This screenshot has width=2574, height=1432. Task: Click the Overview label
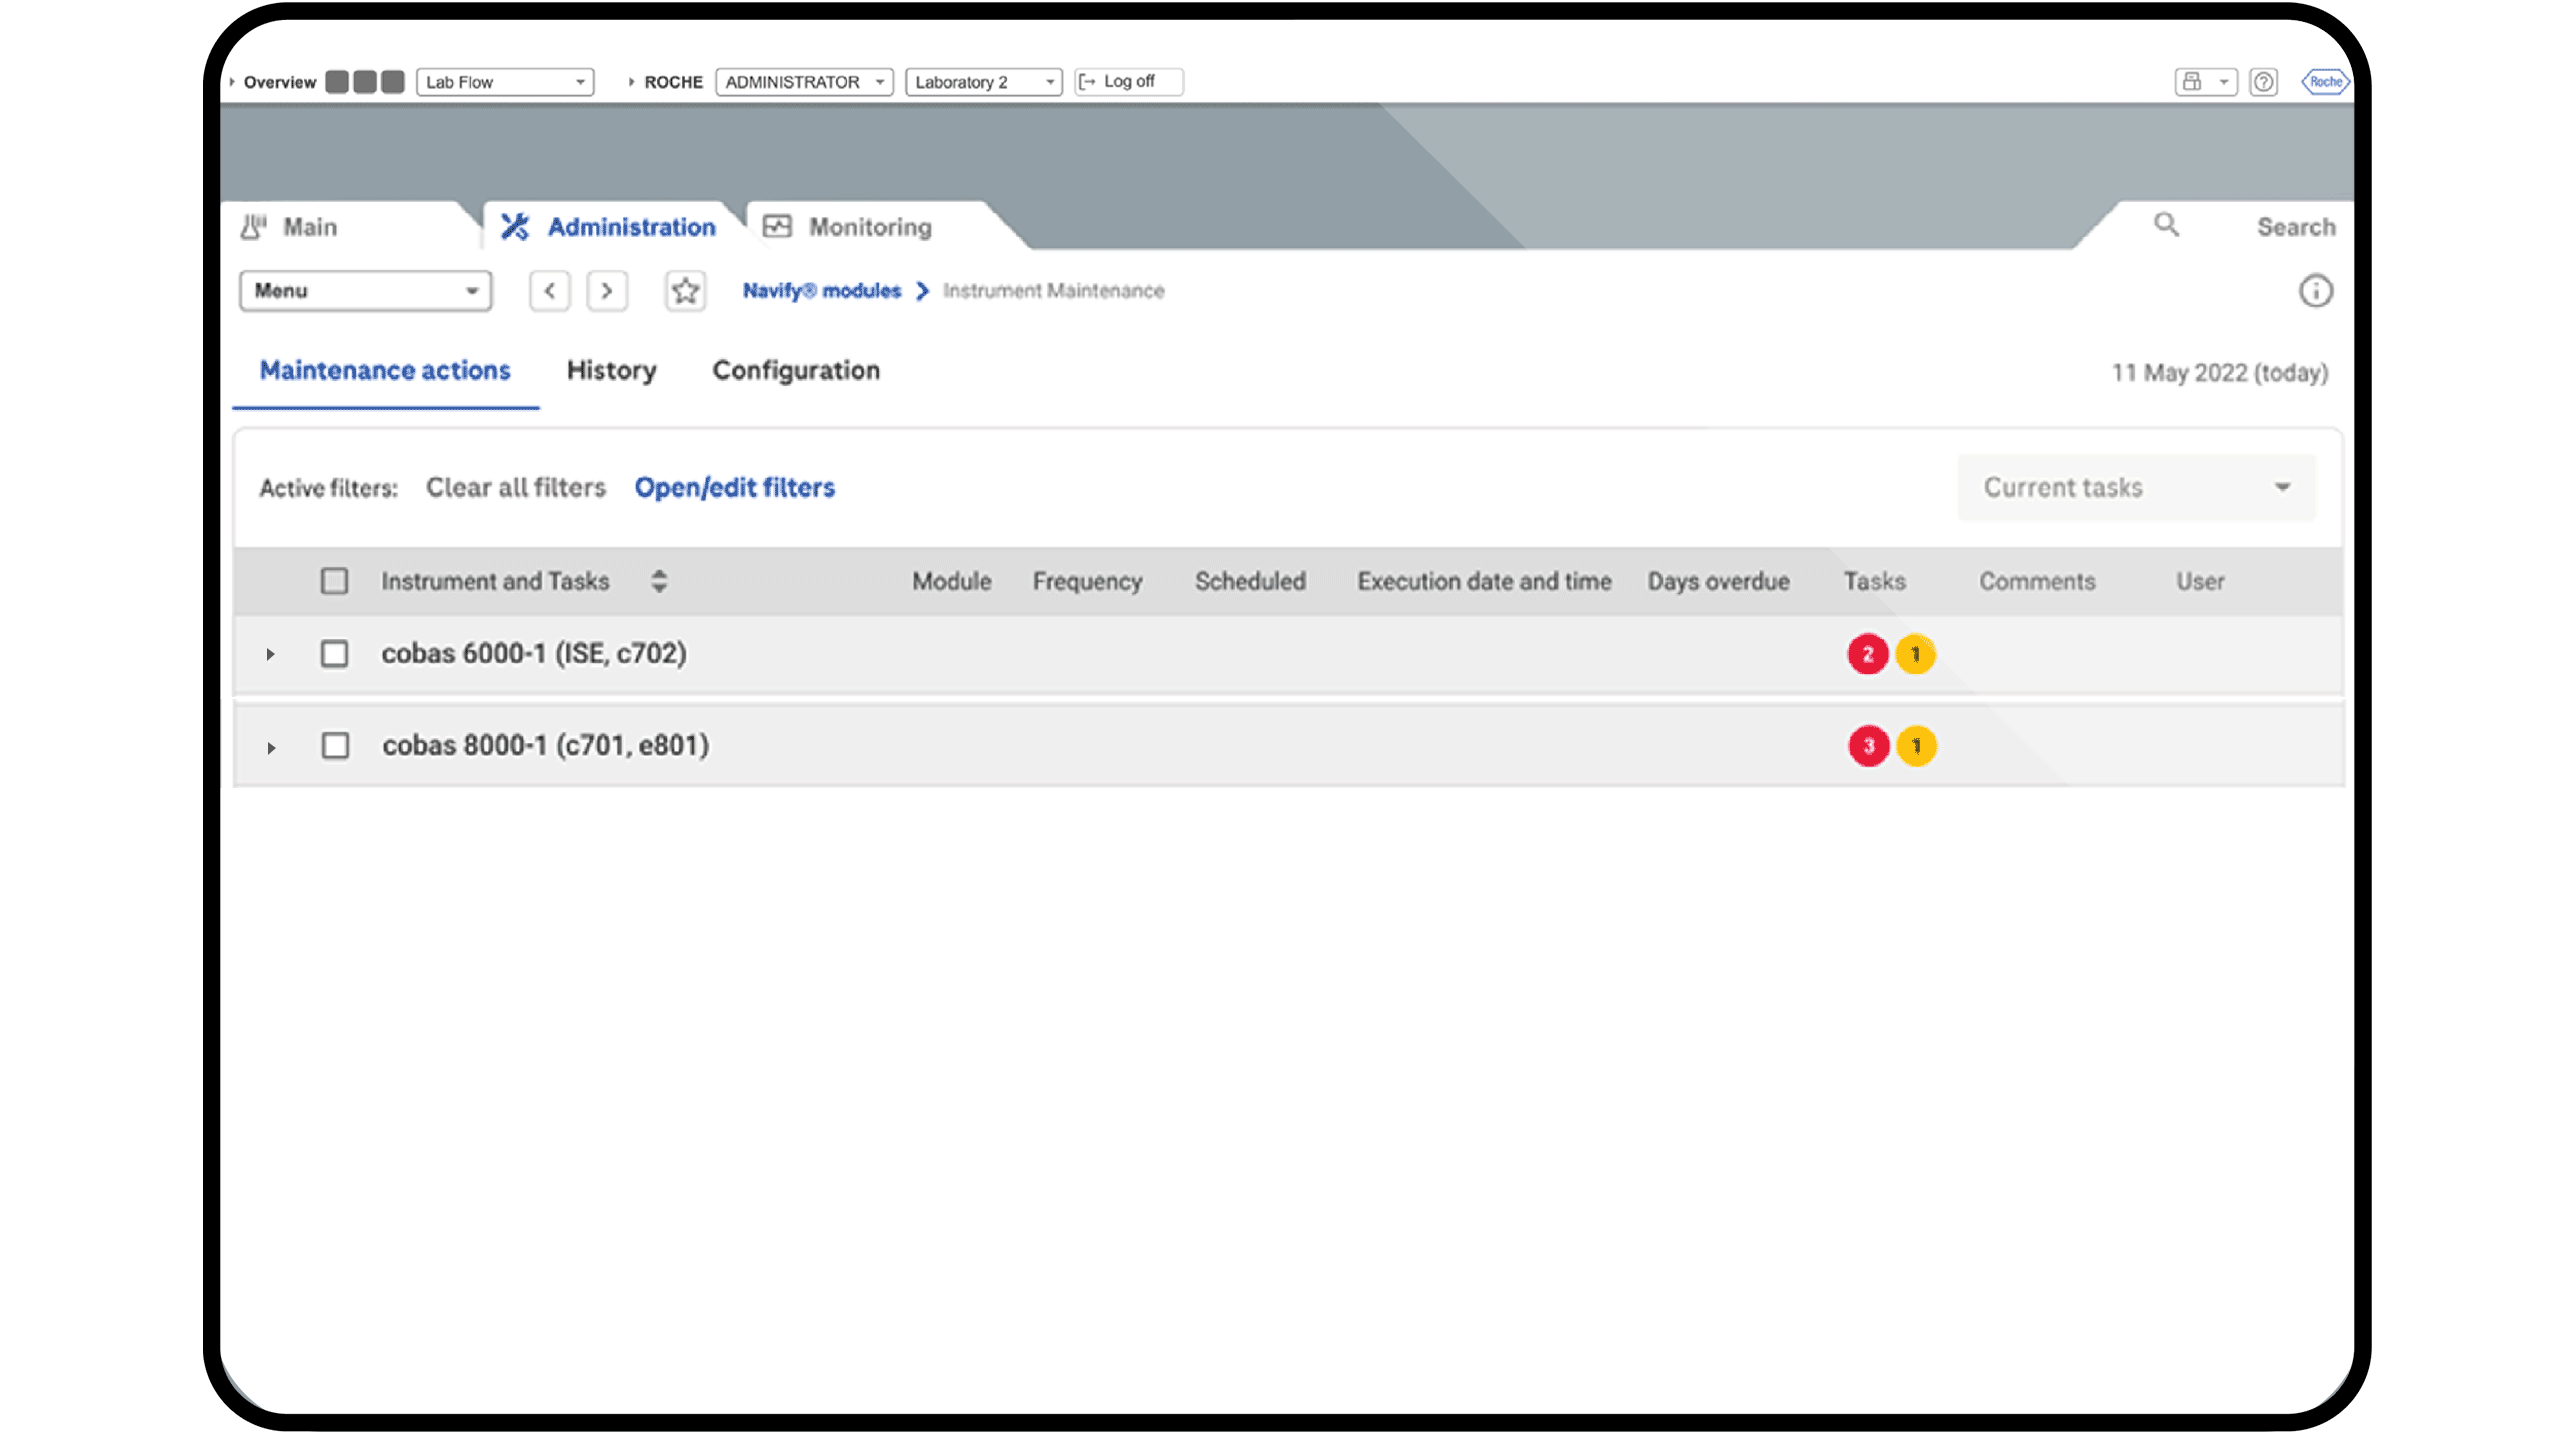point(279,82)
